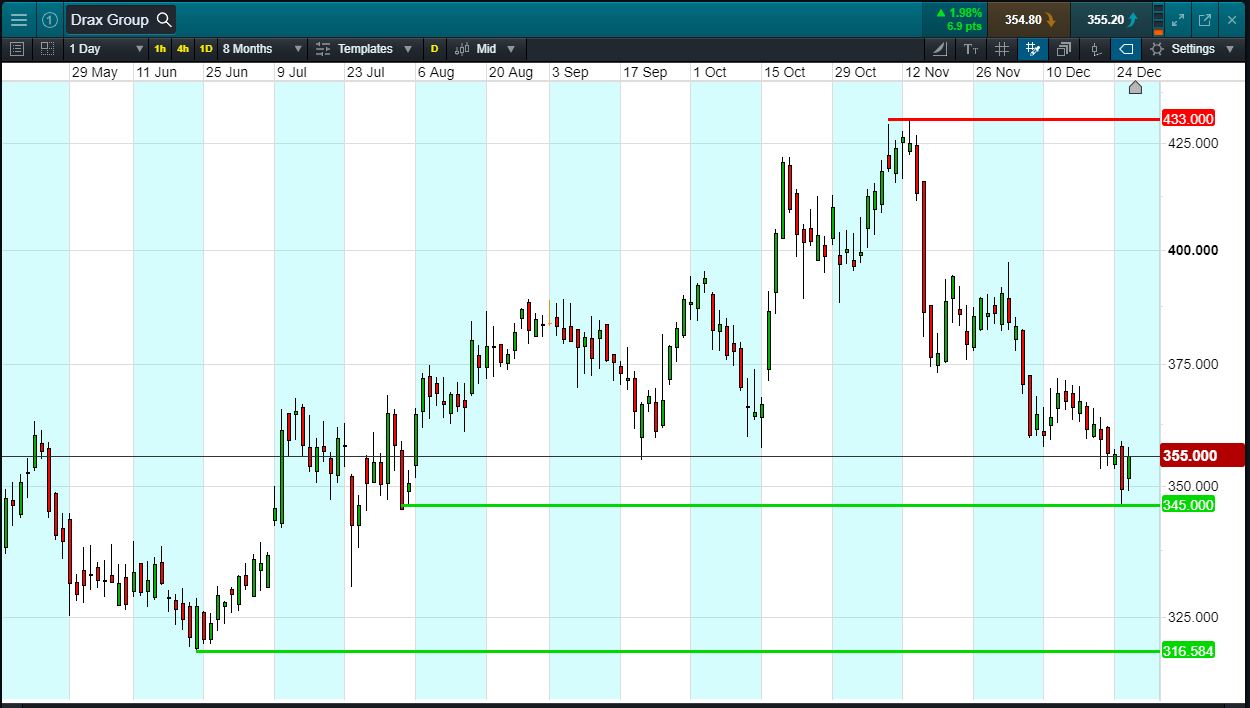Open the list view icon in chart toolbar
Screen dimensions: 1250x708
pos(17,48)
